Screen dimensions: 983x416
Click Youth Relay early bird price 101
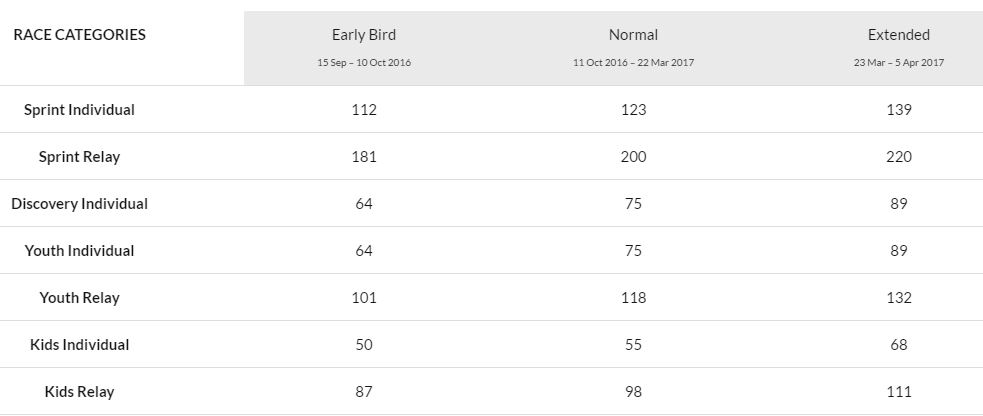click(x=364, y=298)
